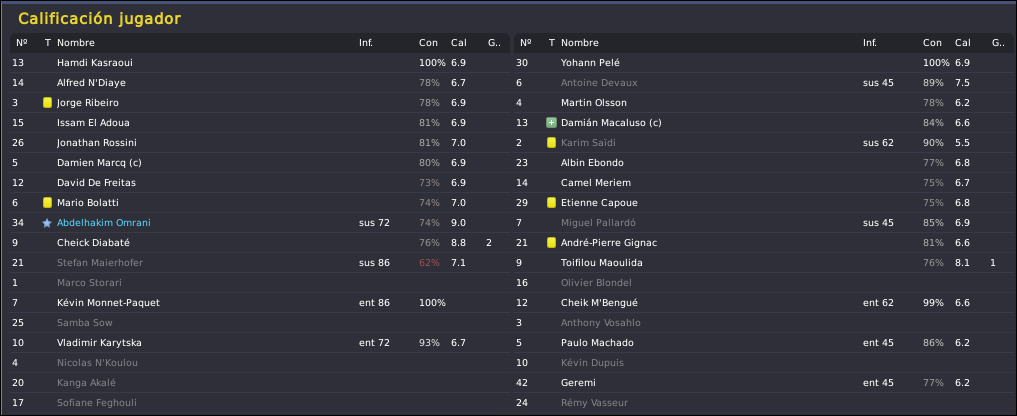The height and width of the screenshot is (416, 1017).
Task: Click Jorge Ribeiro's yellow card icon
Action: click(x=47, y=103)
